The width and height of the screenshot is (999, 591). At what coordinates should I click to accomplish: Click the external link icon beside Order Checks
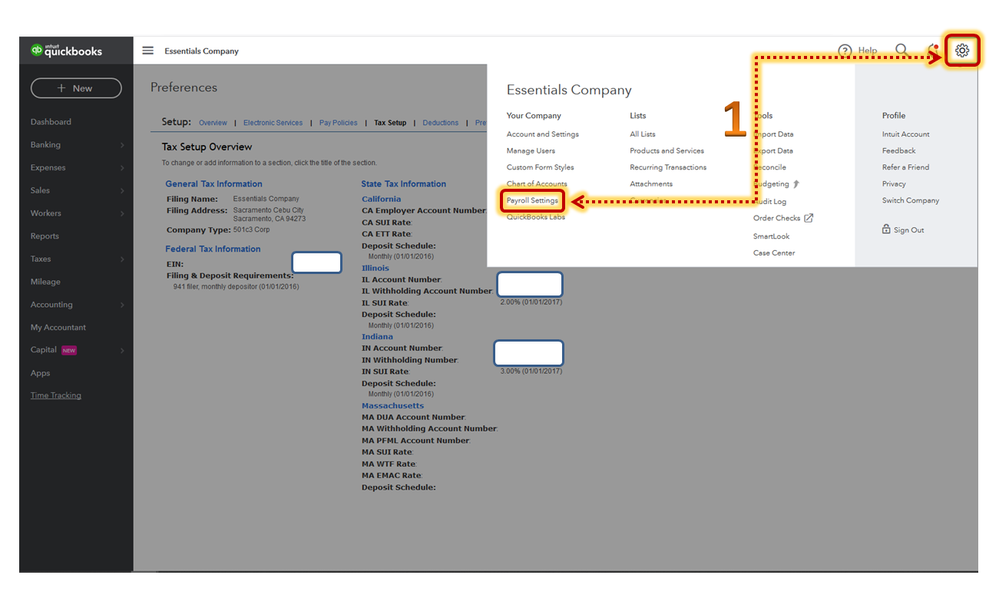point(809,218)
